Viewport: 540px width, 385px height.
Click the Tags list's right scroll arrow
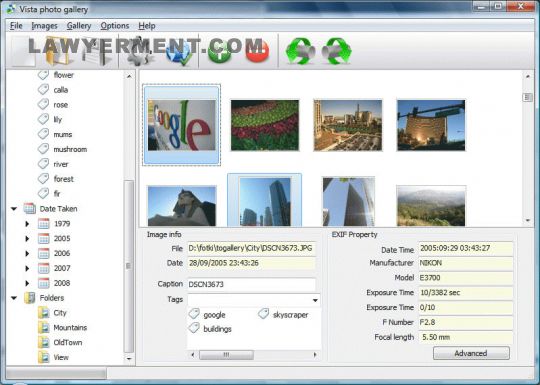(315, 354)
